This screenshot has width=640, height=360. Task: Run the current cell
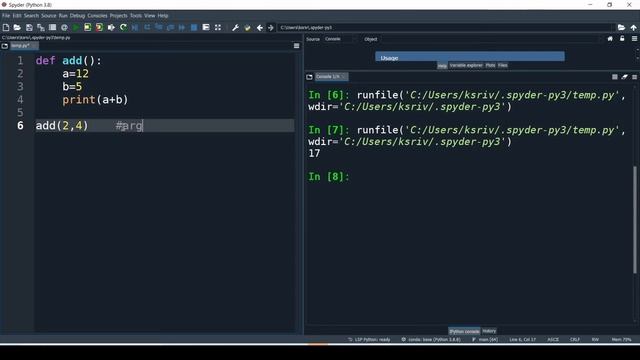87,27
